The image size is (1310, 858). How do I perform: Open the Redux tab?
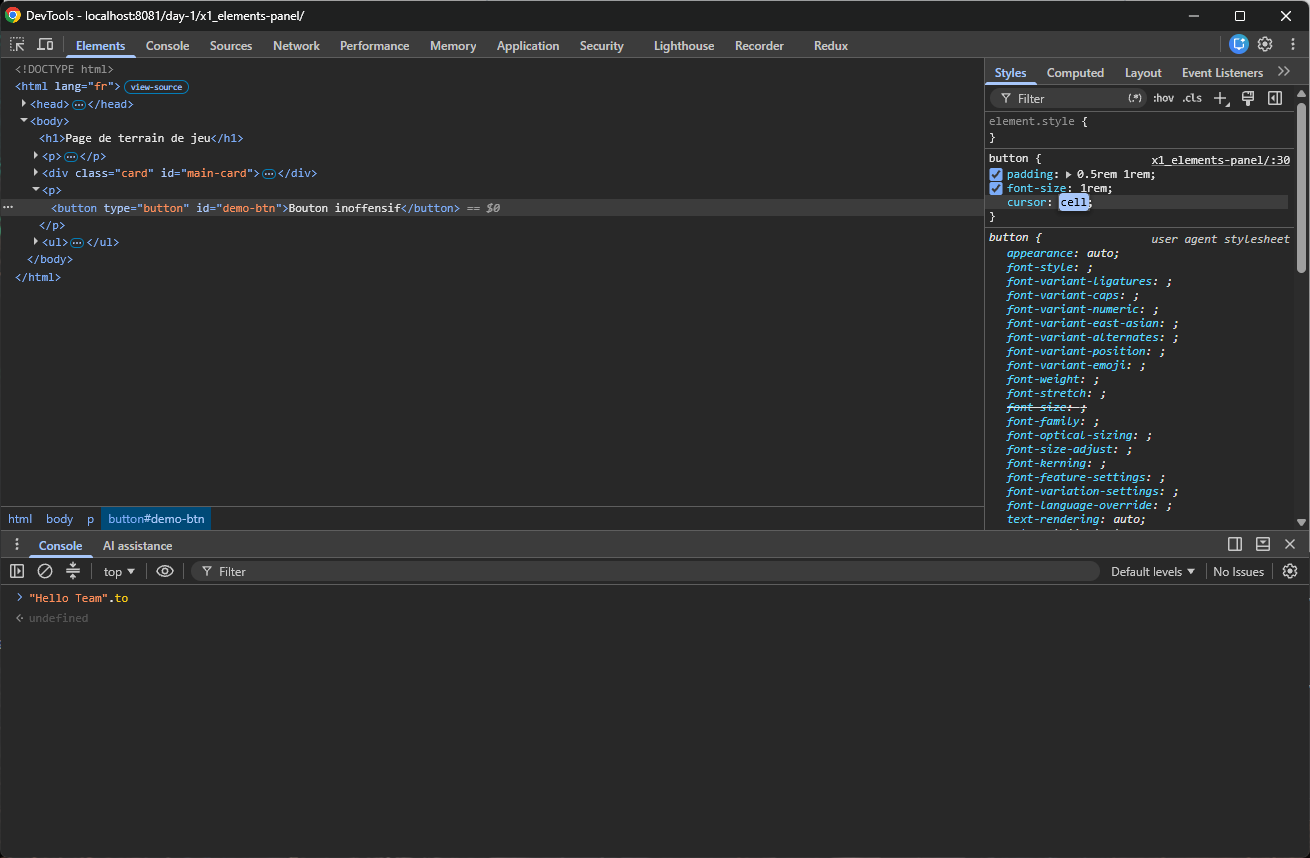831,45
